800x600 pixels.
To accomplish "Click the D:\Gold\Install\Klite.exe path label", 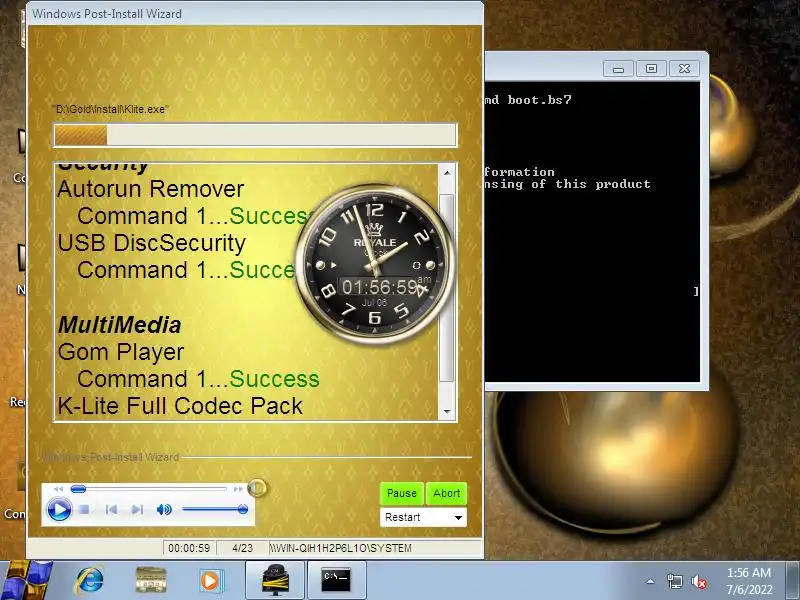I will [x=110, y=109].
